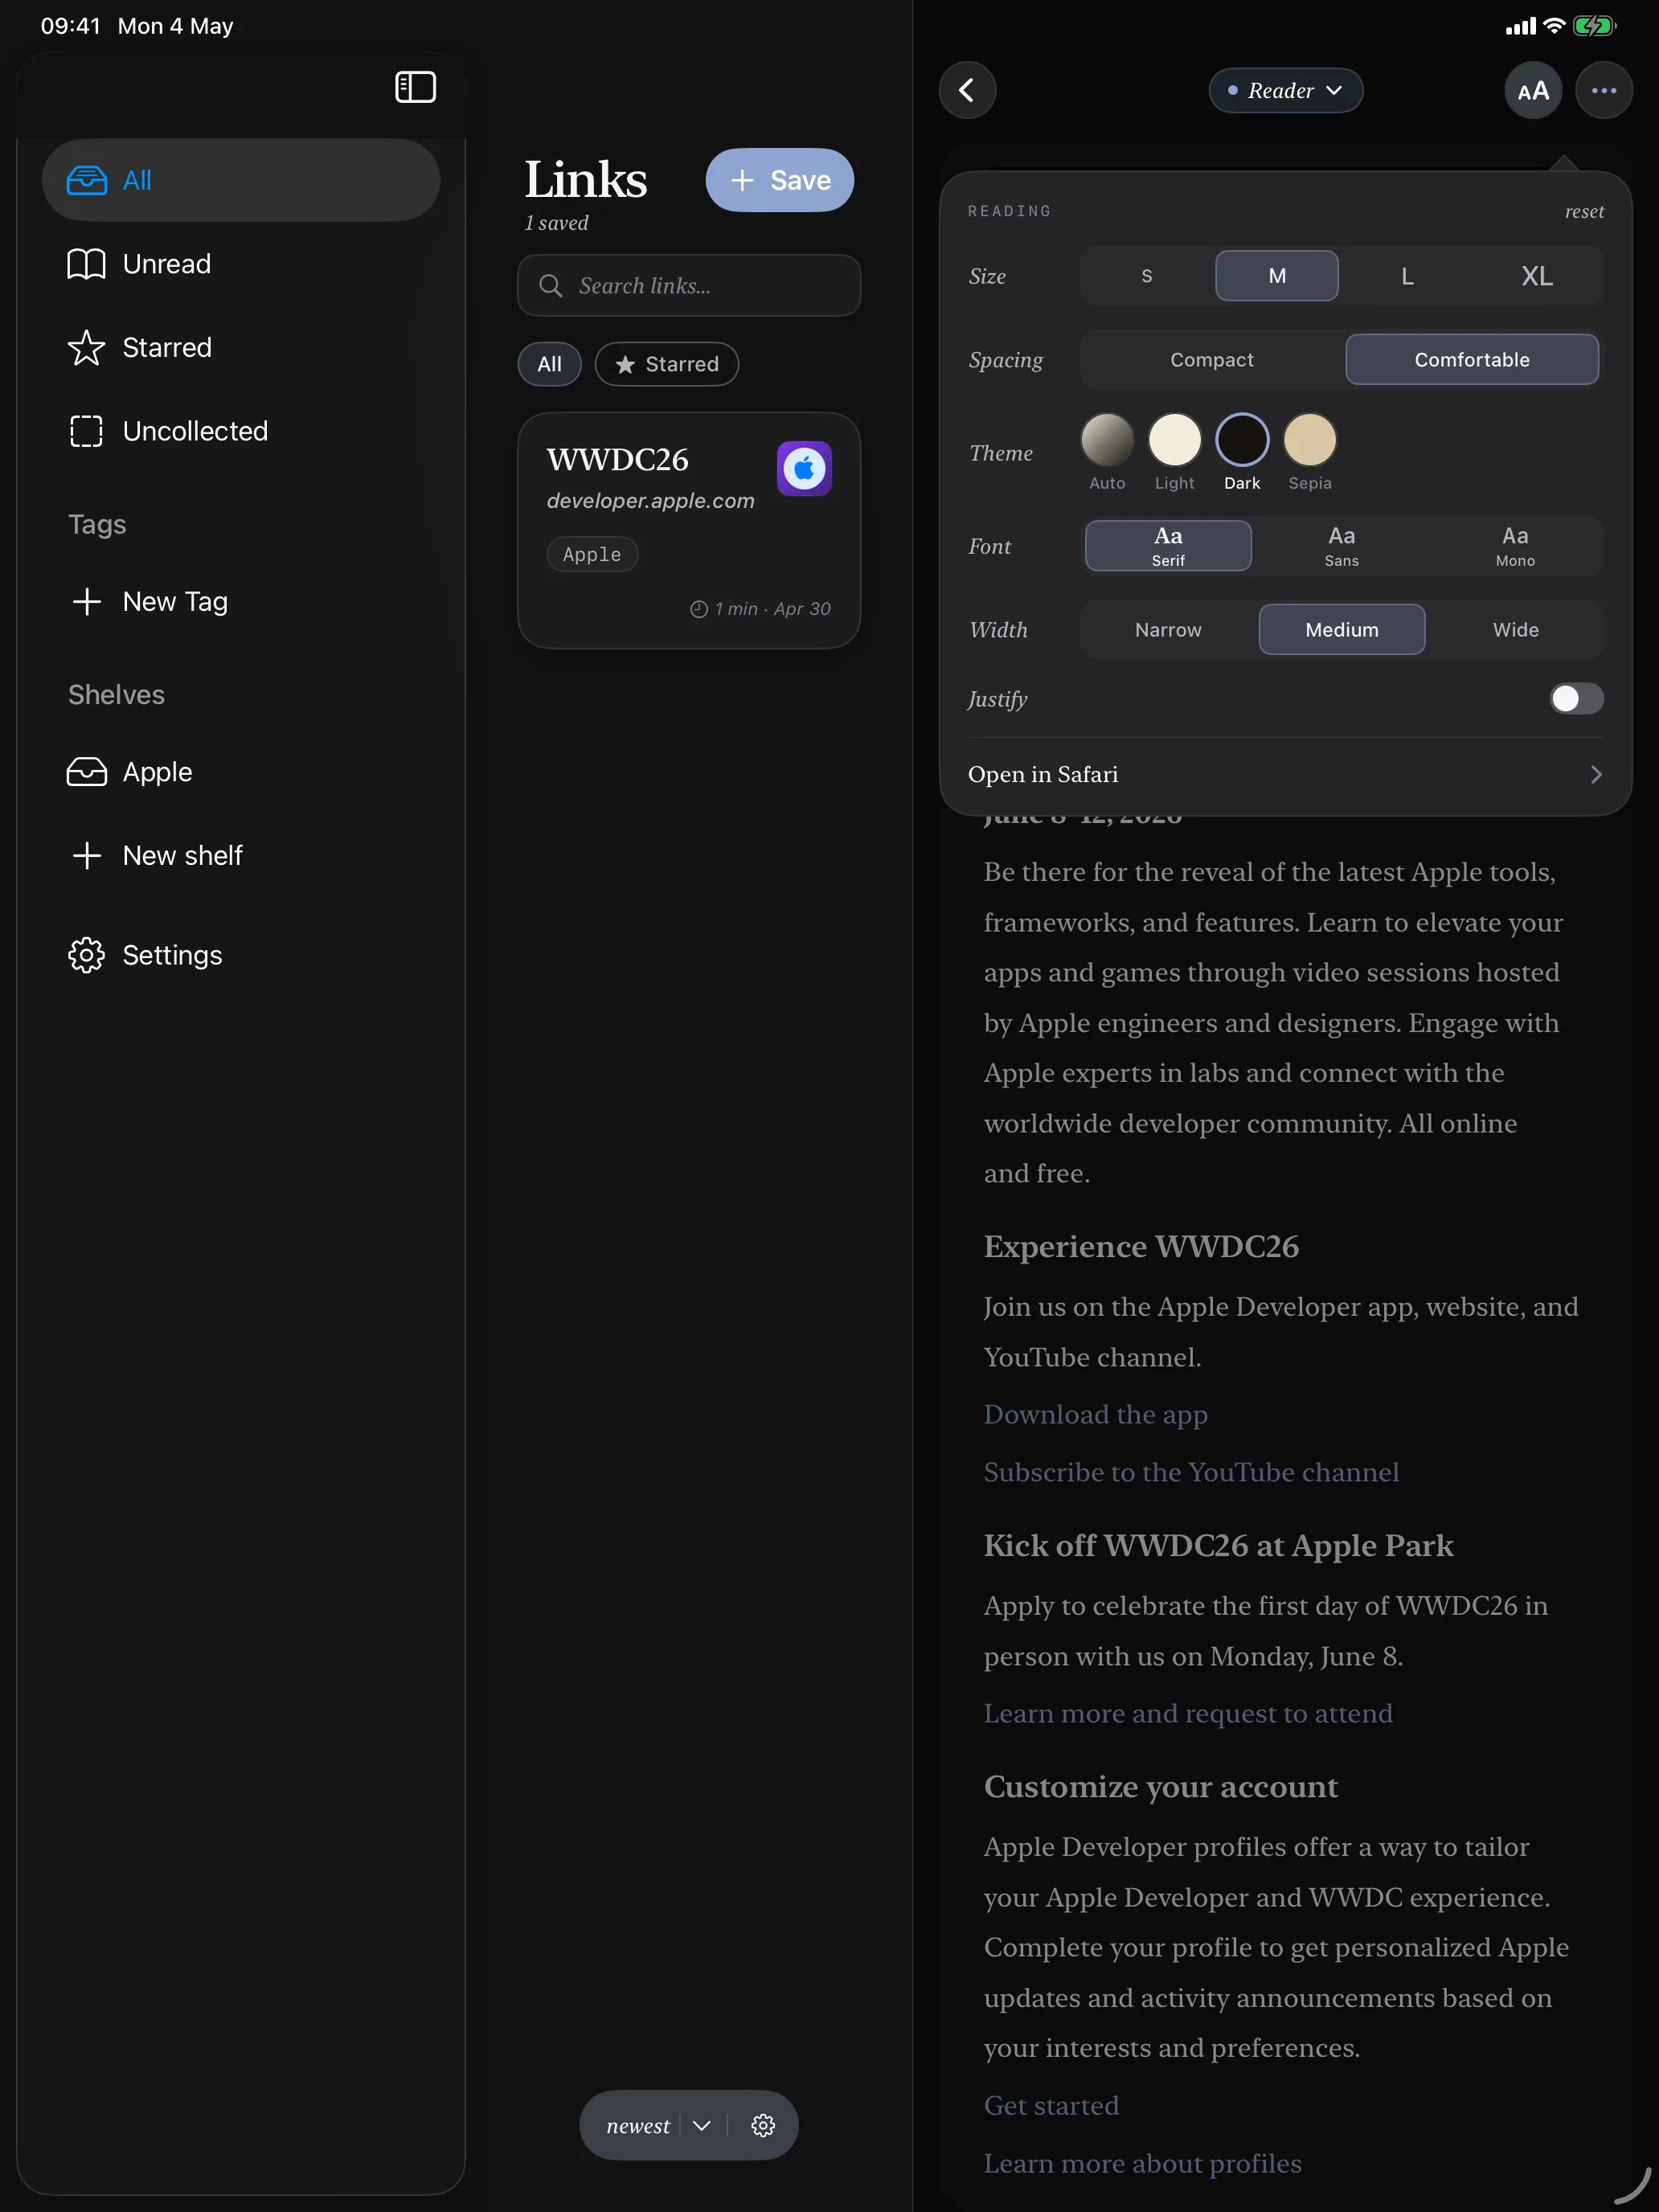Open Learn more about profiles link
This screenshot has height=2212, width=1659.
(x=1142, y=2163)
